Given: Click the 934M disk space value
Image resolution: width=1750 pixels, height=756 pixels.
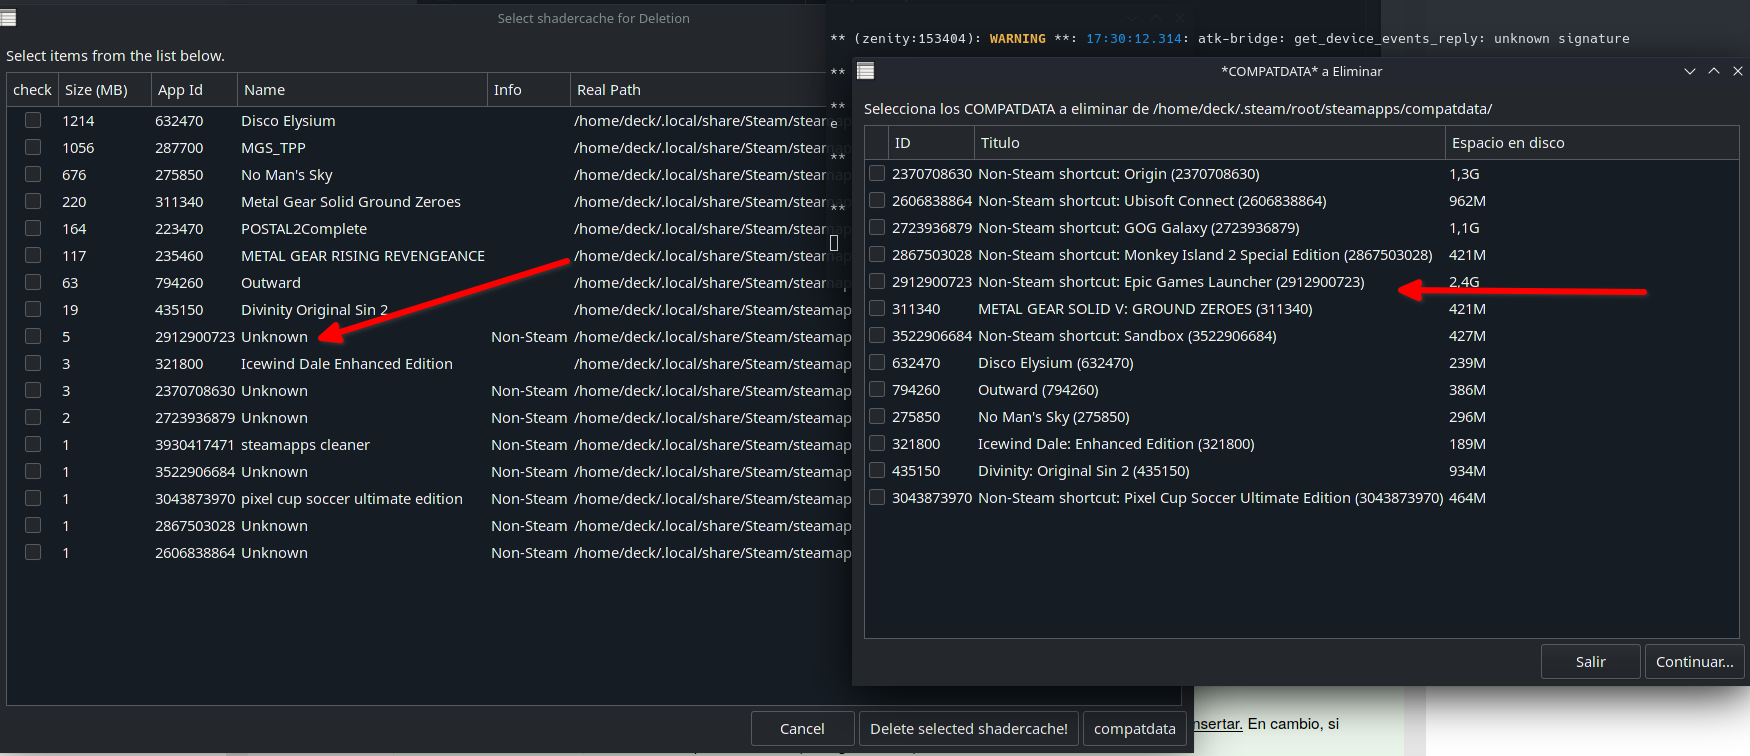Looking at the screenshot, I should pyautogui.click(x=1467, y=471).
